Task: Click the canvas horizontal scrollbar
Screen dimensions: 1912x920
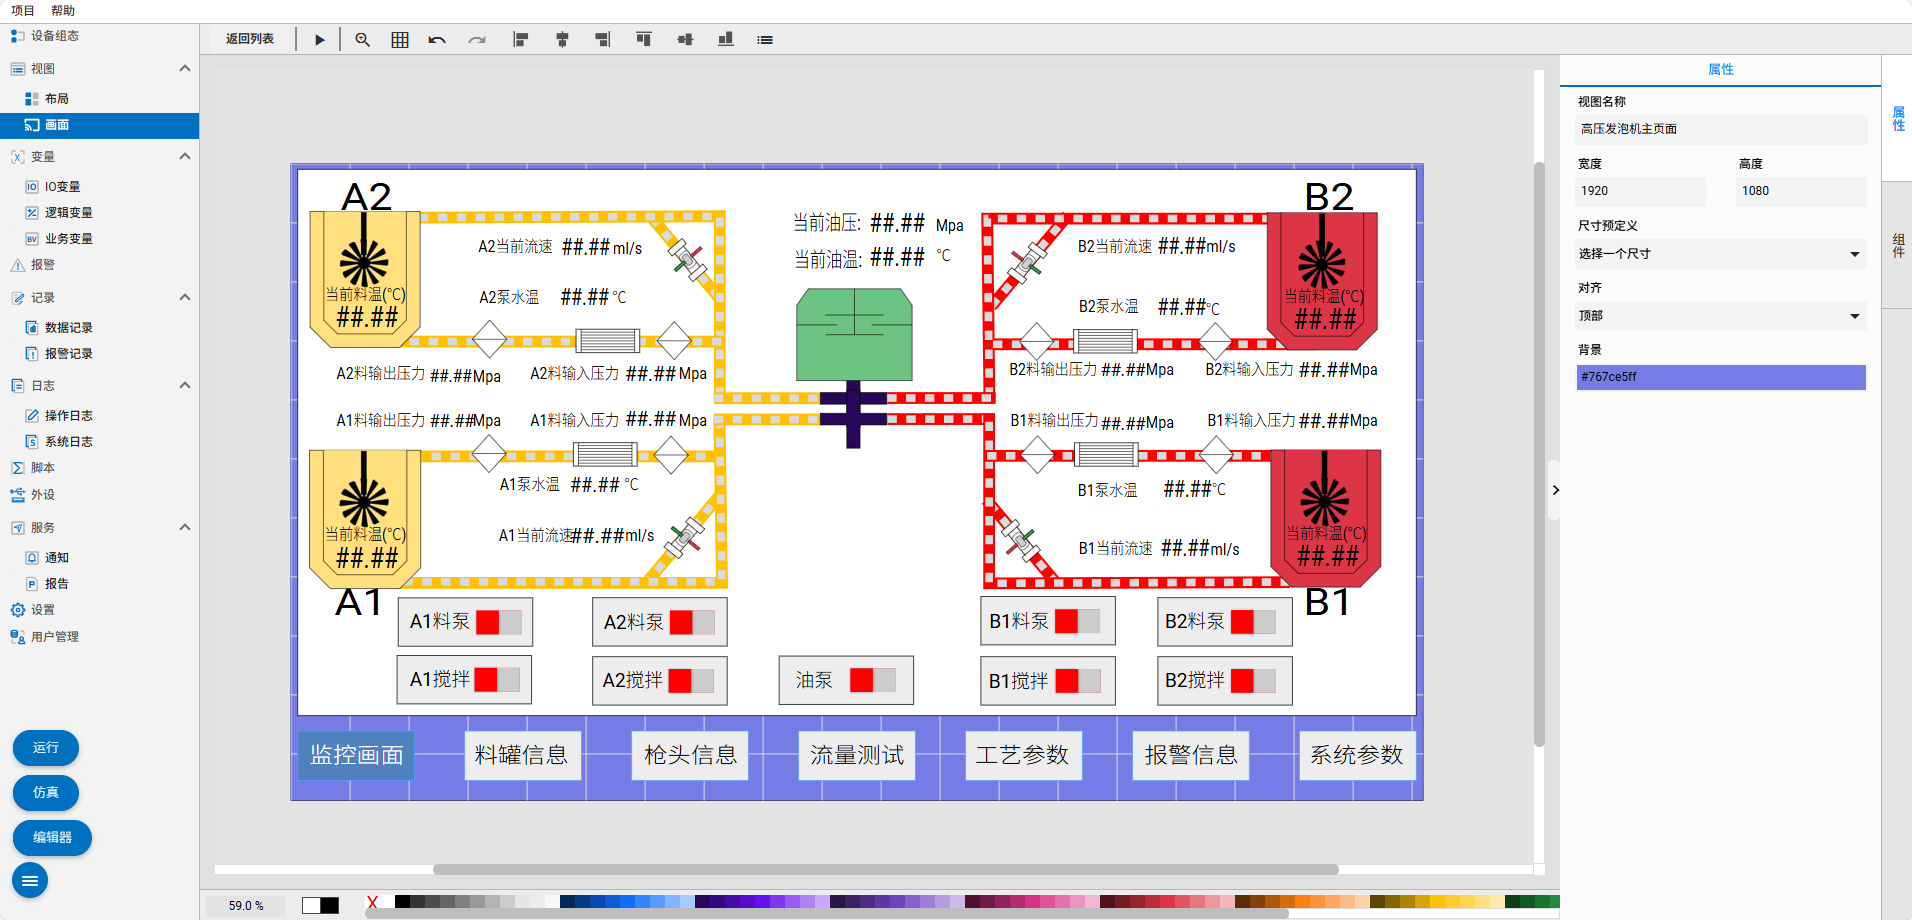Action: pyautogui.click(x=885, y=869)
